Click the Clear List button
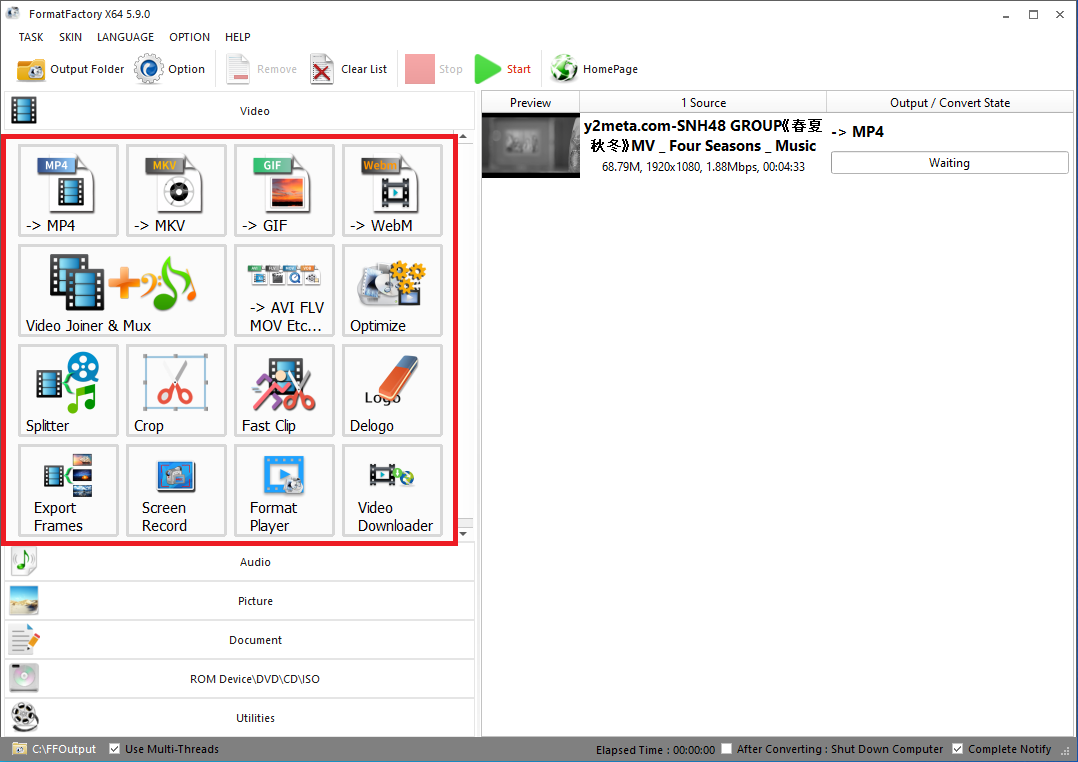The width and height of the screenshot is (1078, 762). [349, 69]
